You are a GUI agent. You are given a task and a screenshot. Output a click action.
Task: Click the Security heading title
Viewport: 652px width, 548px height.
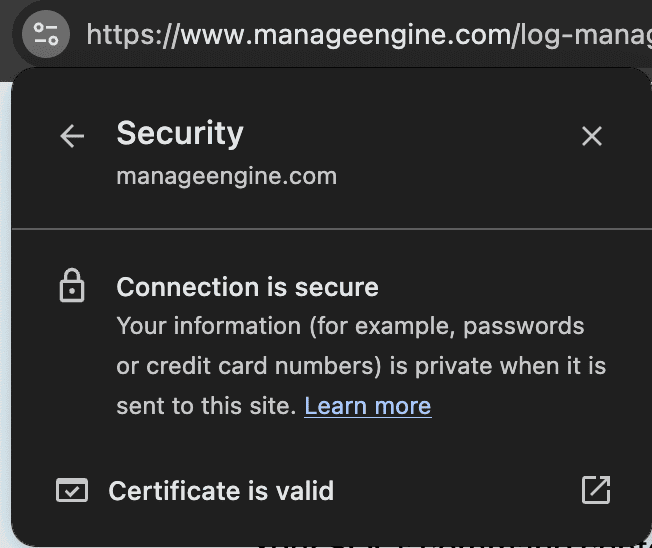[180, 133]
